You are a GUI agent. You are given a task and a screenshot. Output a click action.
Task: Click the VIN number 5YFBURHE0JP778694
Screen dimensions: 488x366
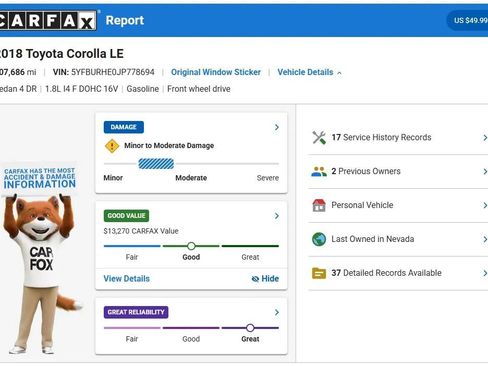113,72
